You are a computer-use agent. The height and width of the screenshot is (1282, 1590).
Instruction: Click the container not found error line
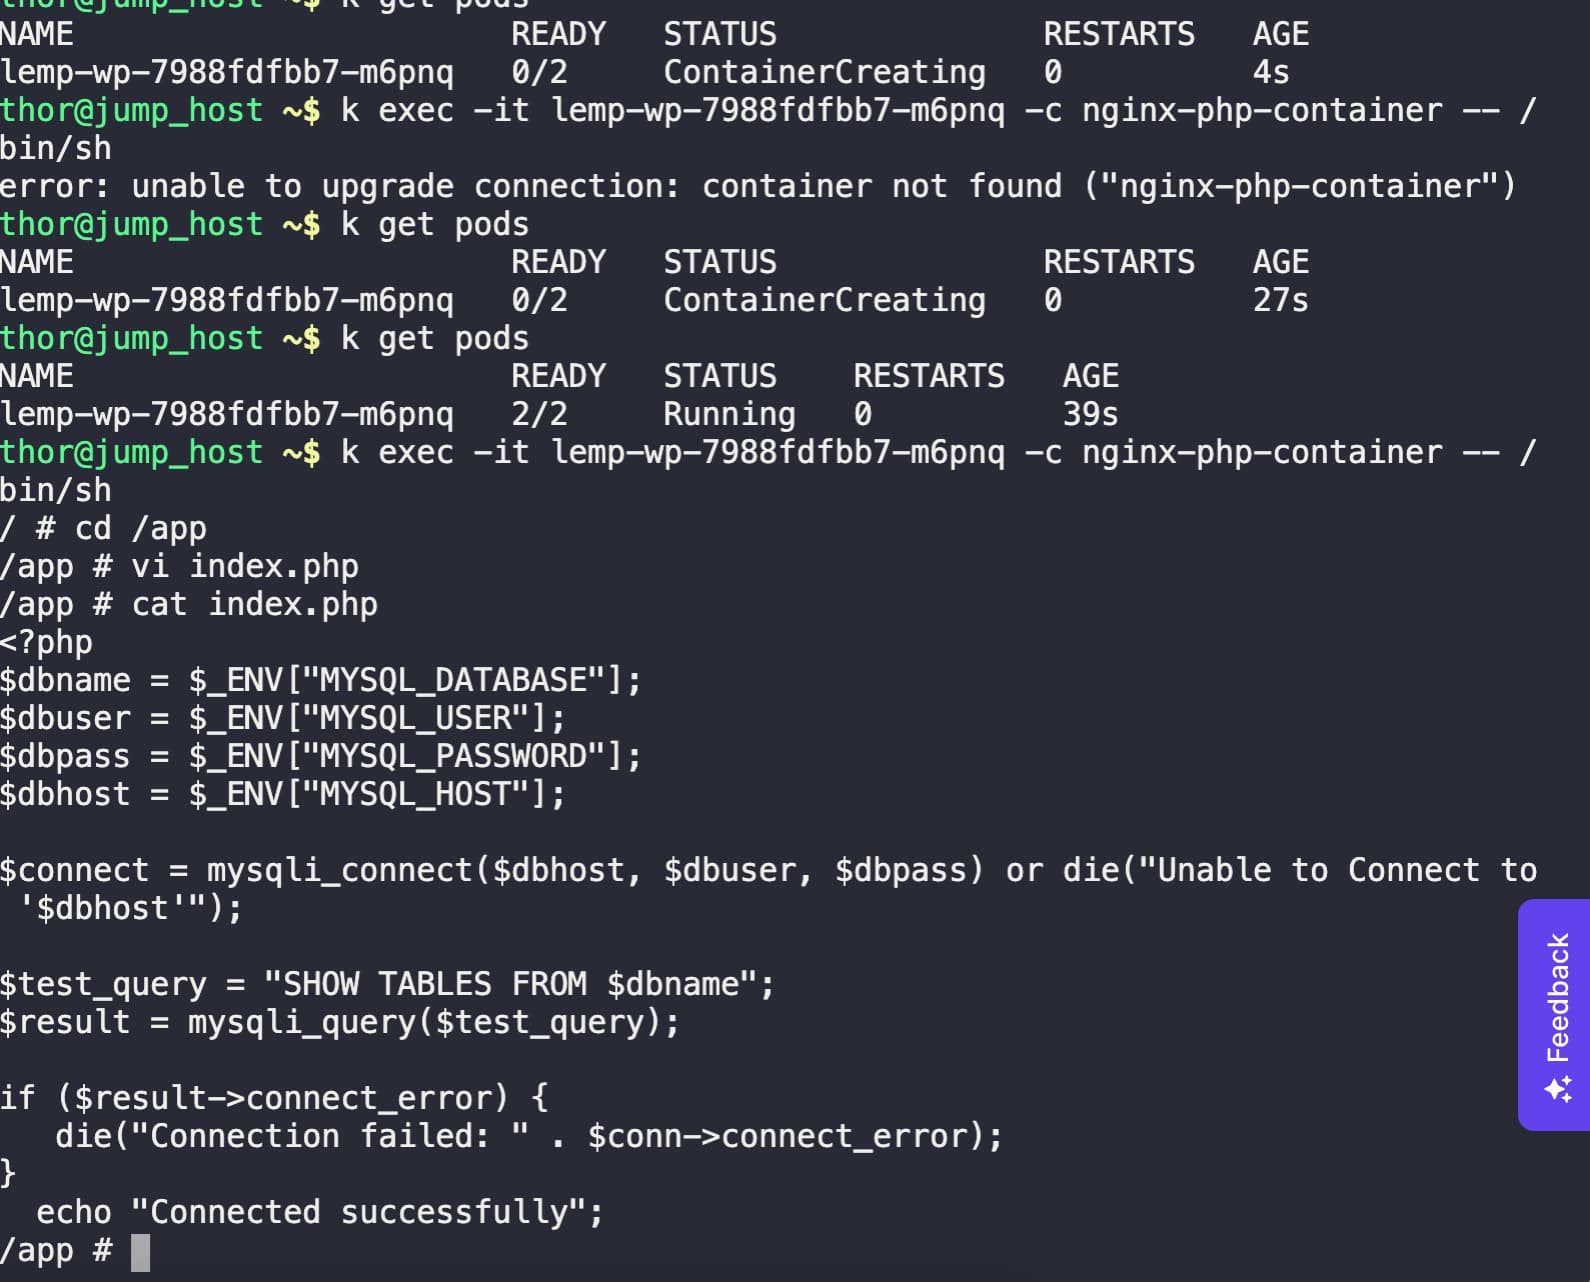click(758, 186)
